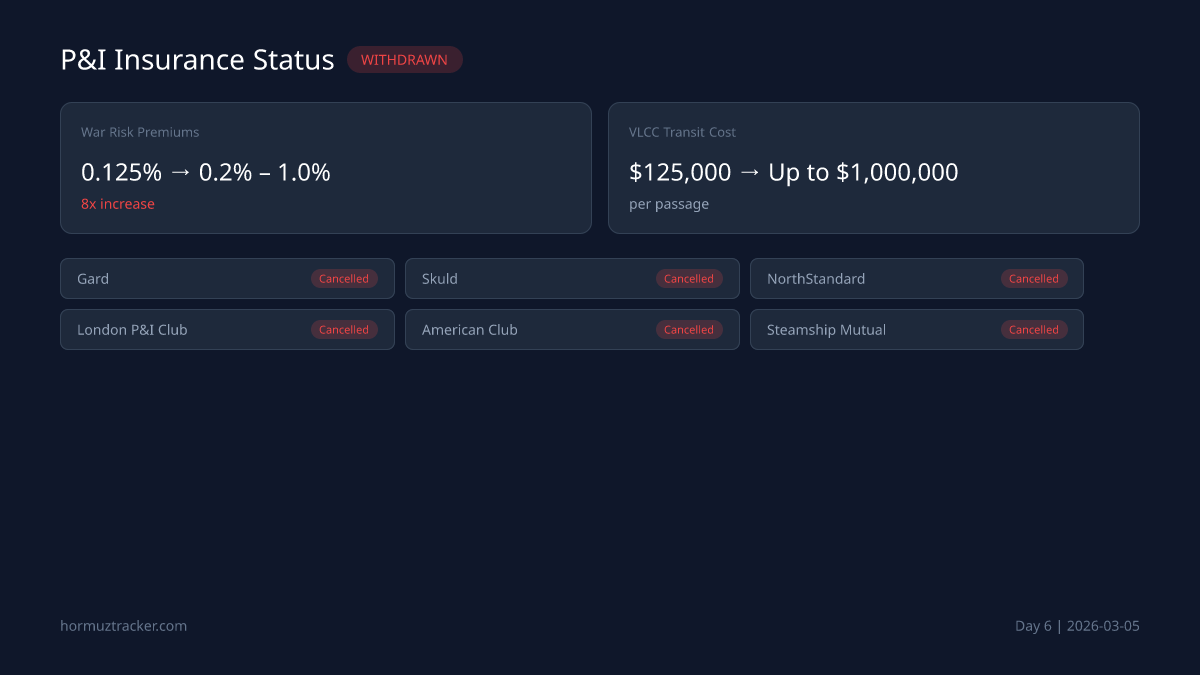Click the Cancelled badge beside London P&I Club
1200x675 pixels.
pyautogui.click(x=344, y=329)
